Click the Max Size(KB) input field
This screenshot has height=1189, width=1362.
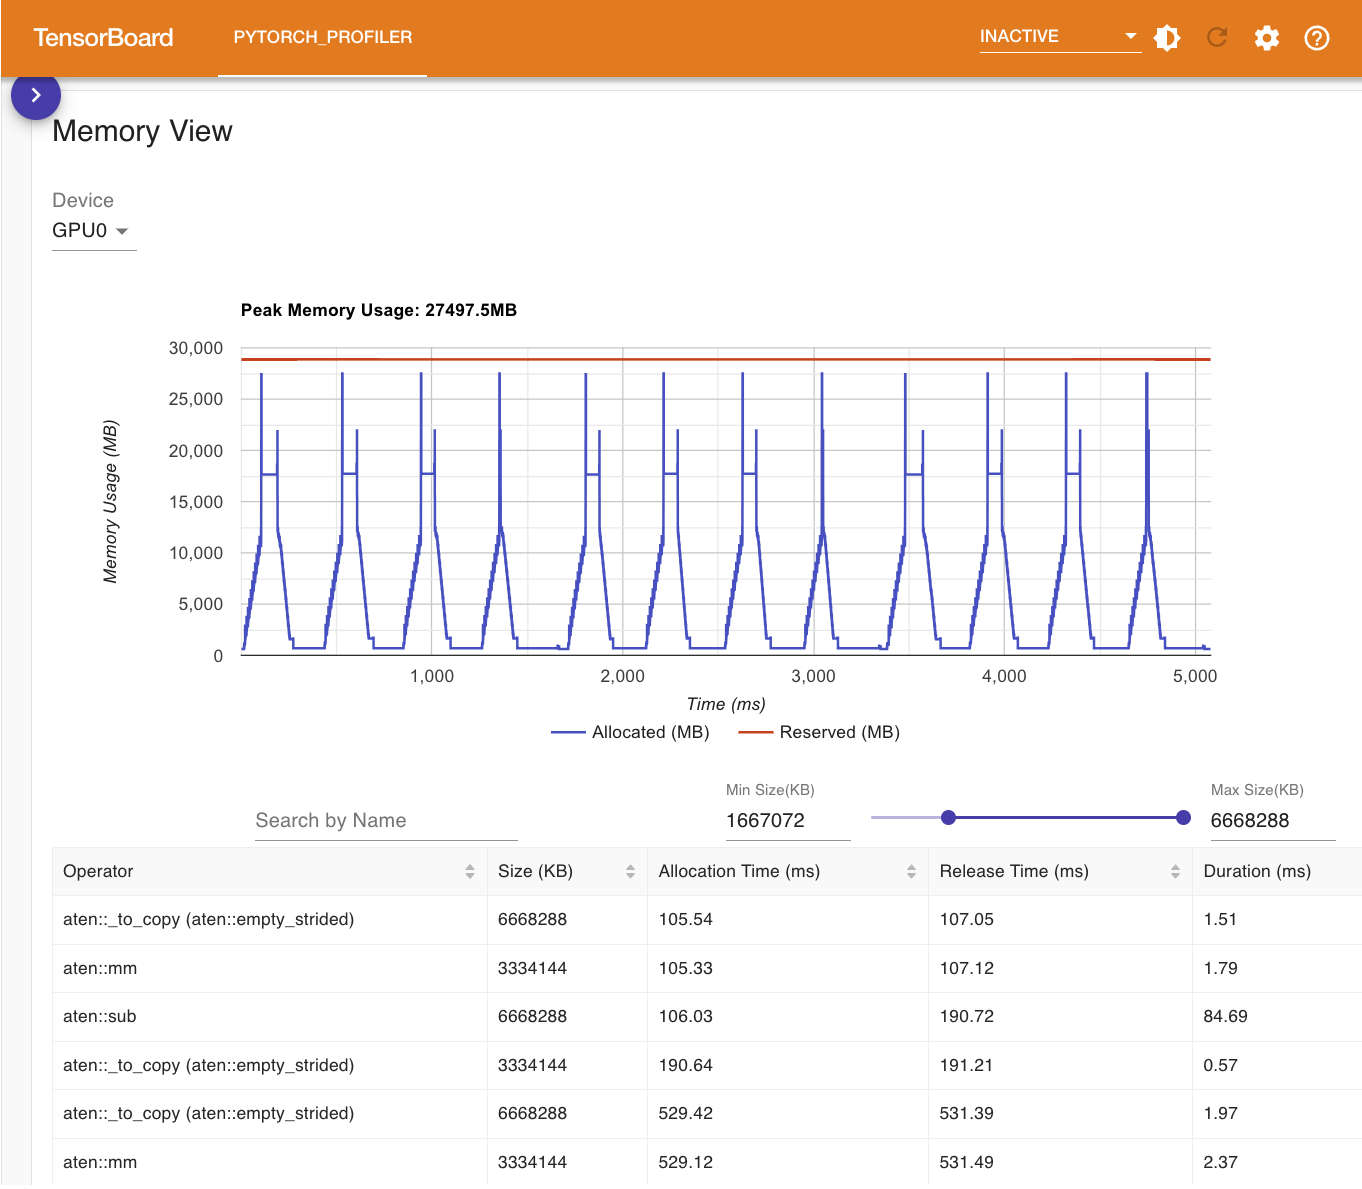click(x=1273, y=821)
